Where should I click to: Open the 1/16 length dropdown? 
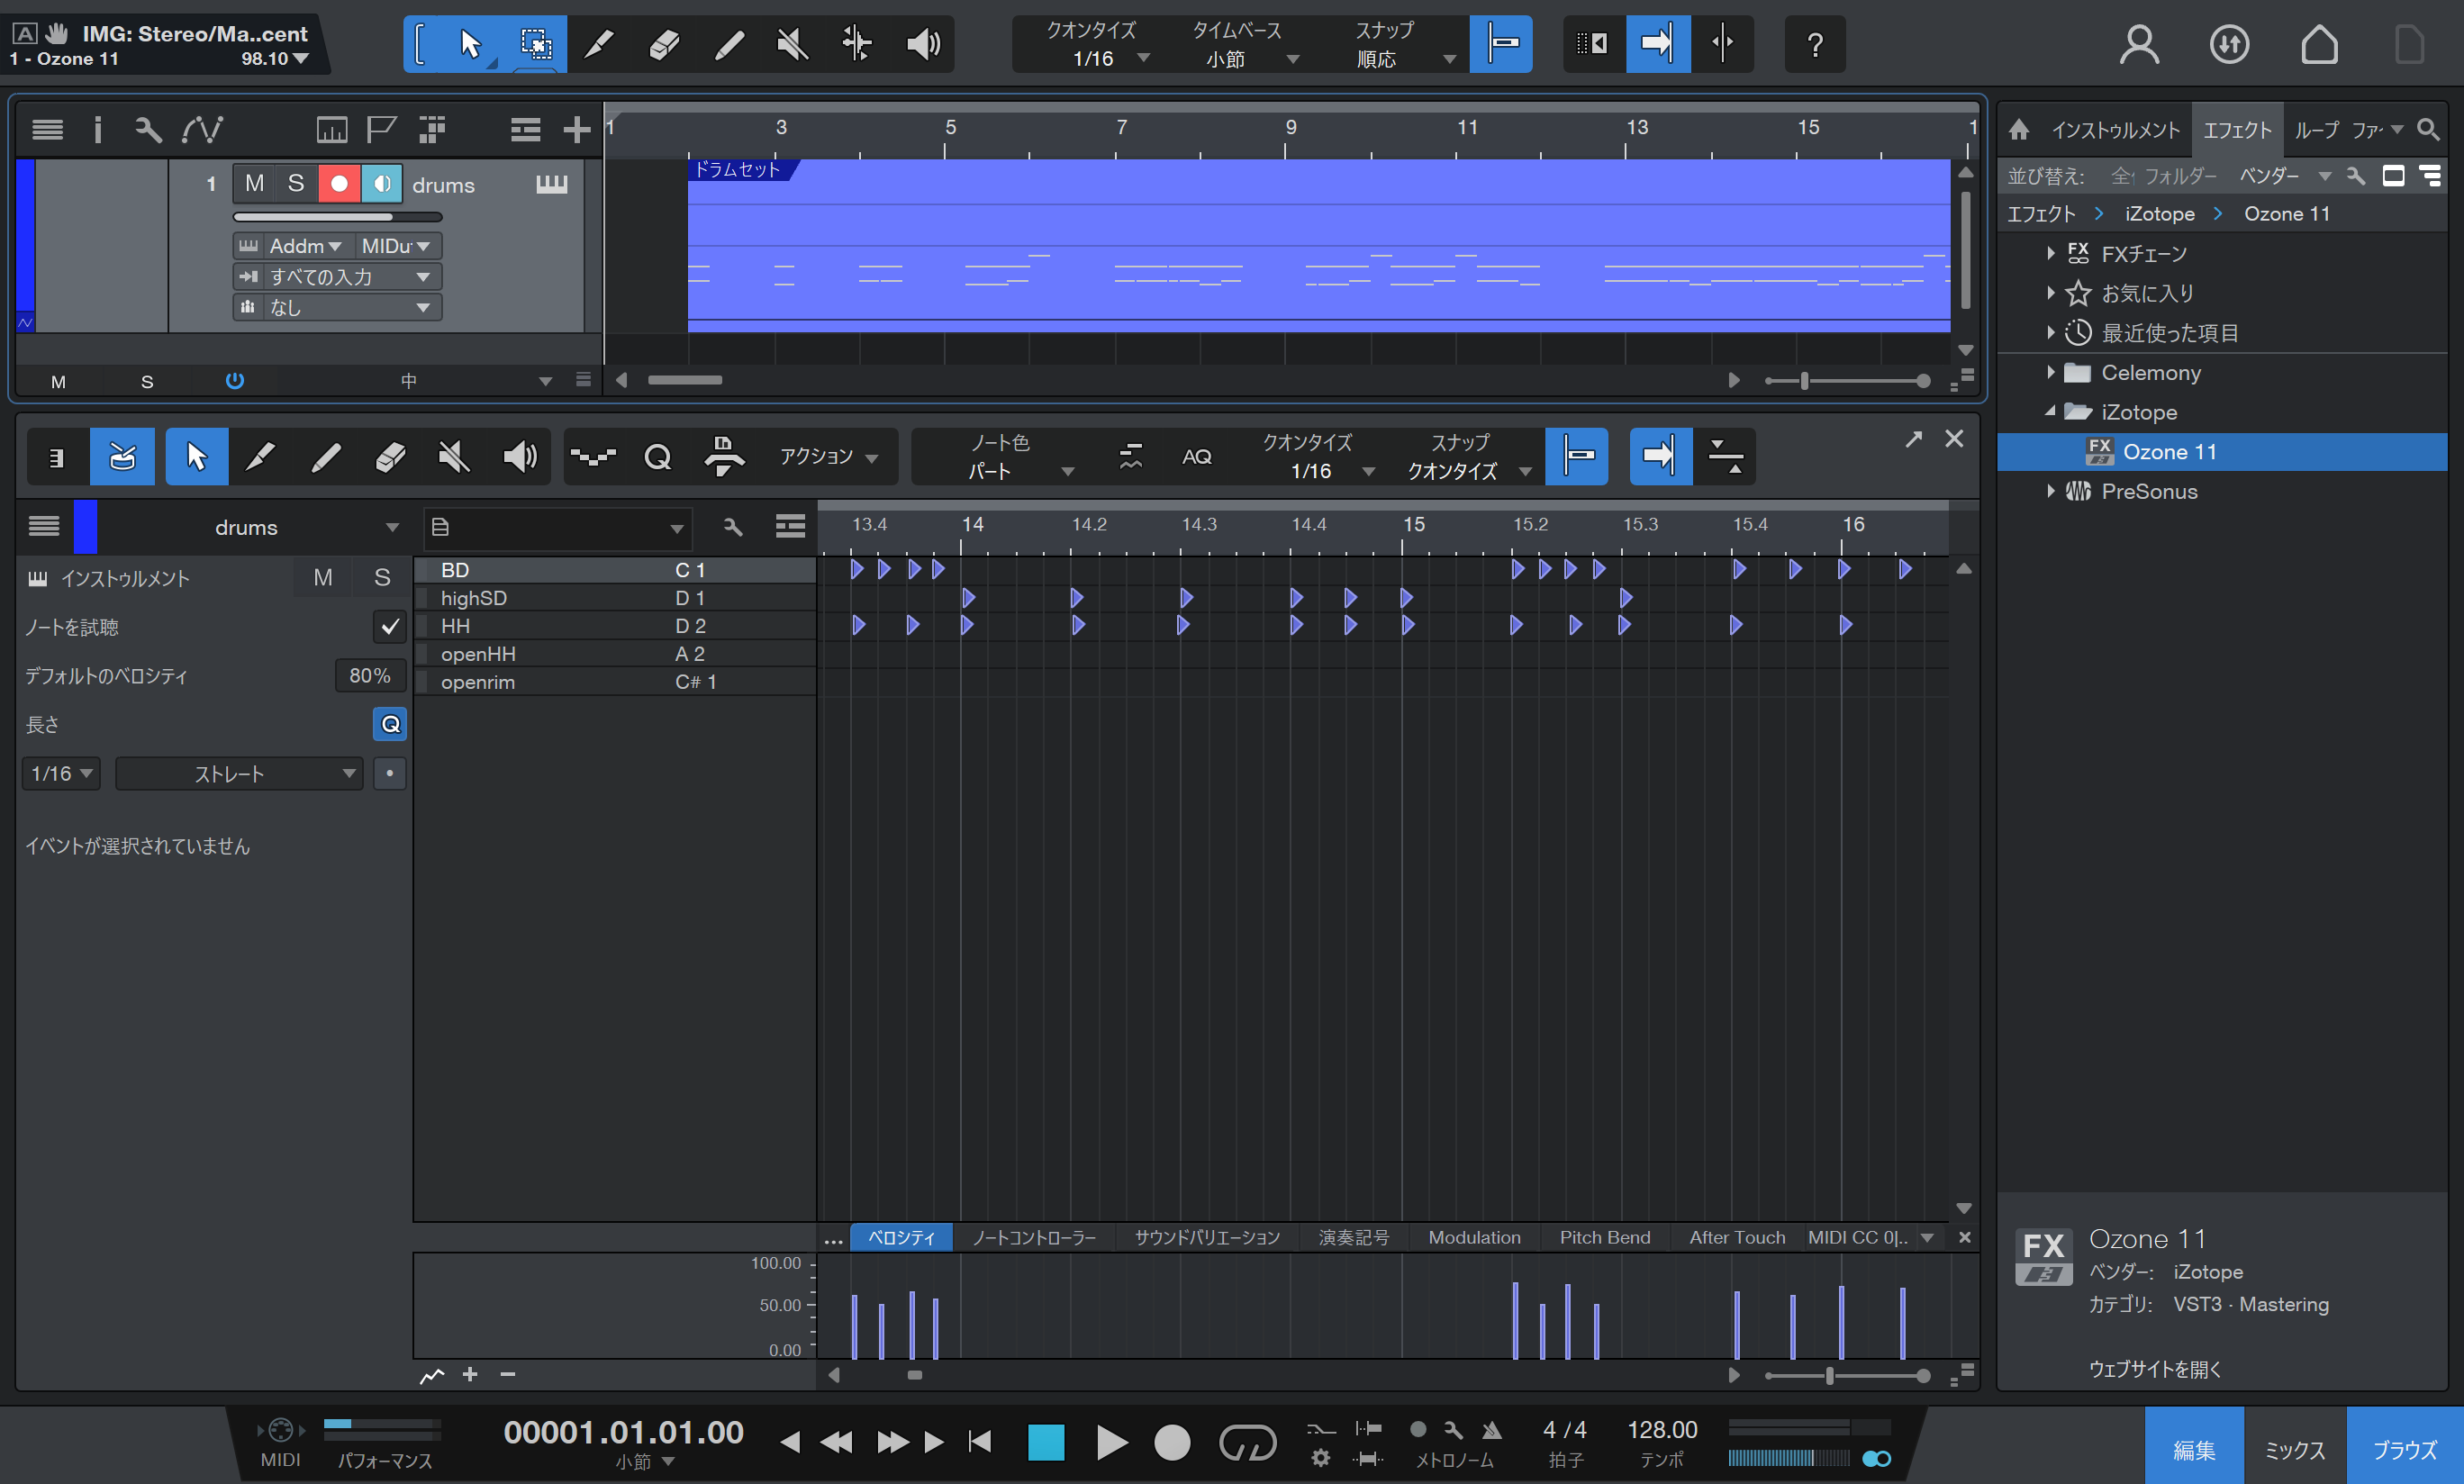(x=61, y=774)
